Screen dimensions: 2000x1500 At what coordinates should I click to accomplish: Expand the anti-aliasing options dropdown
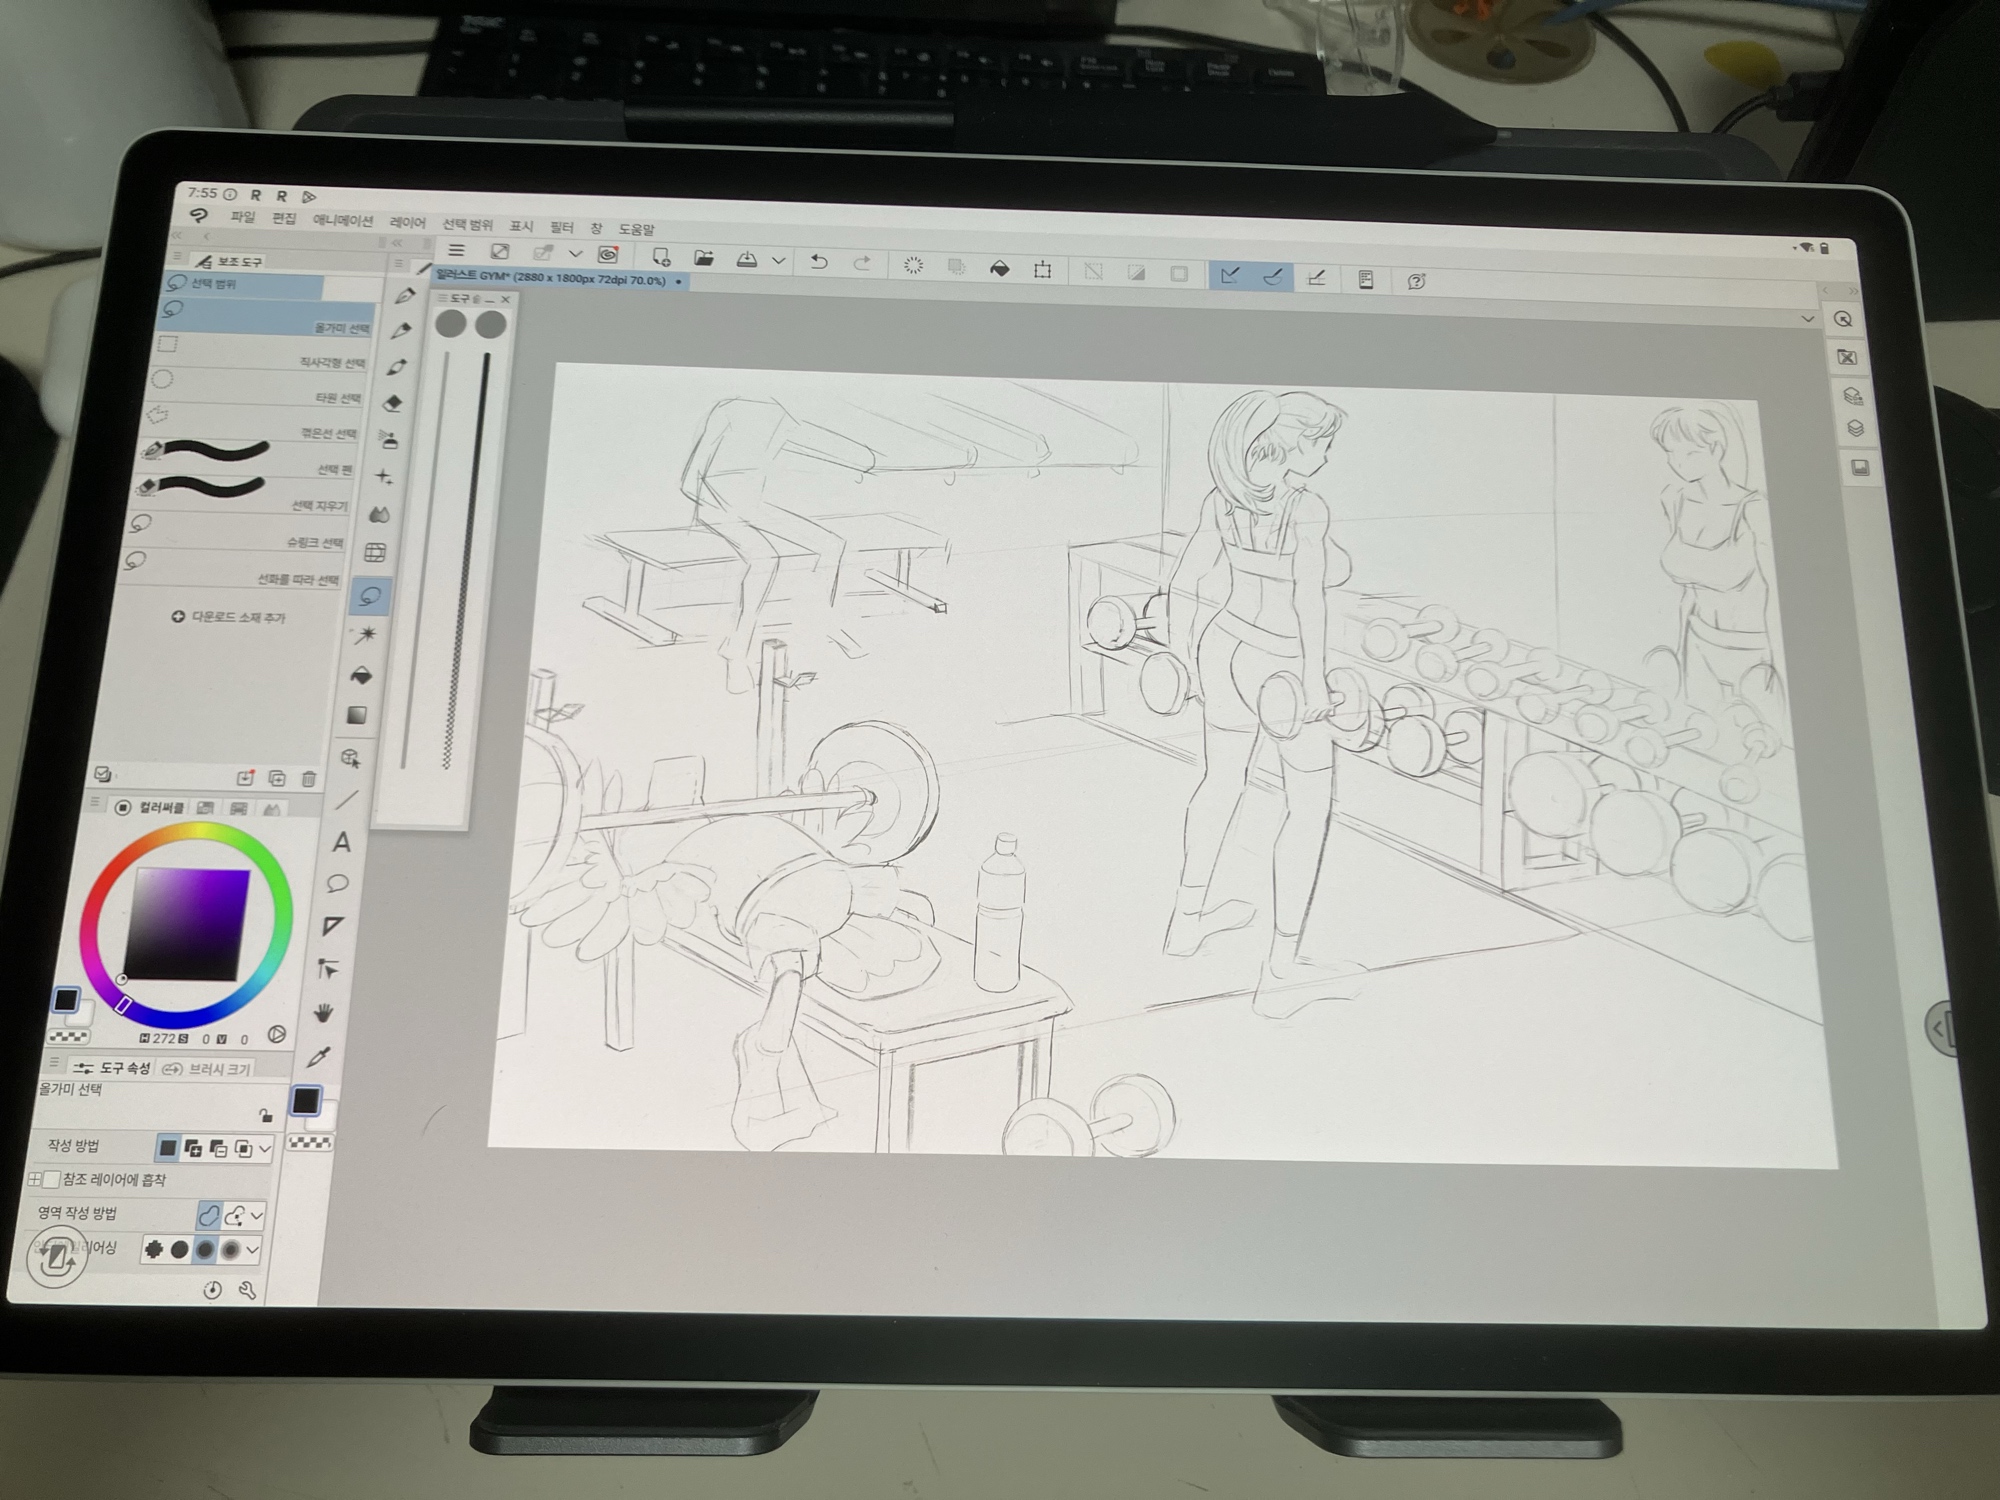point(252,1249)
